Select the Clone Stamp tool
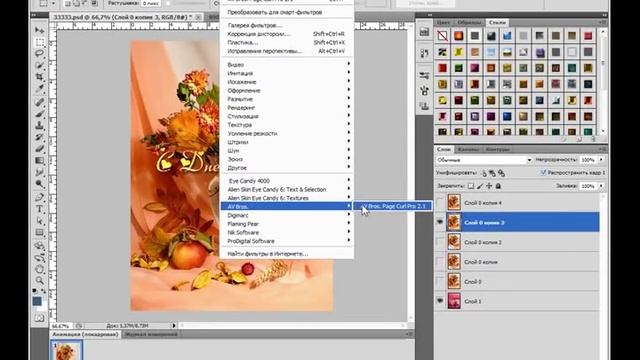This screenshot has height=360, width=640. [x=40, y=125]
